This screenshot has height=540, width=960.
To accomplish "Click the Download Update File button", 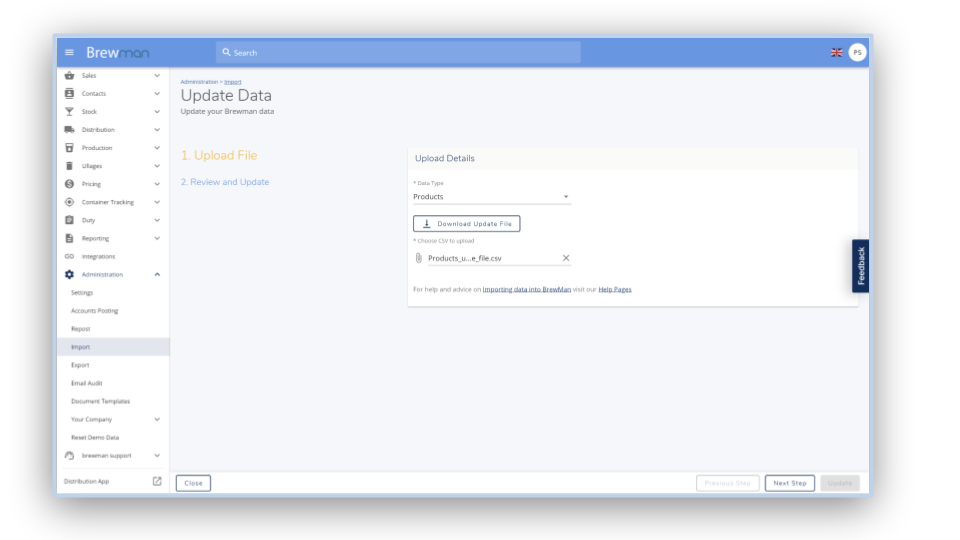I will [x=467, y=223].
